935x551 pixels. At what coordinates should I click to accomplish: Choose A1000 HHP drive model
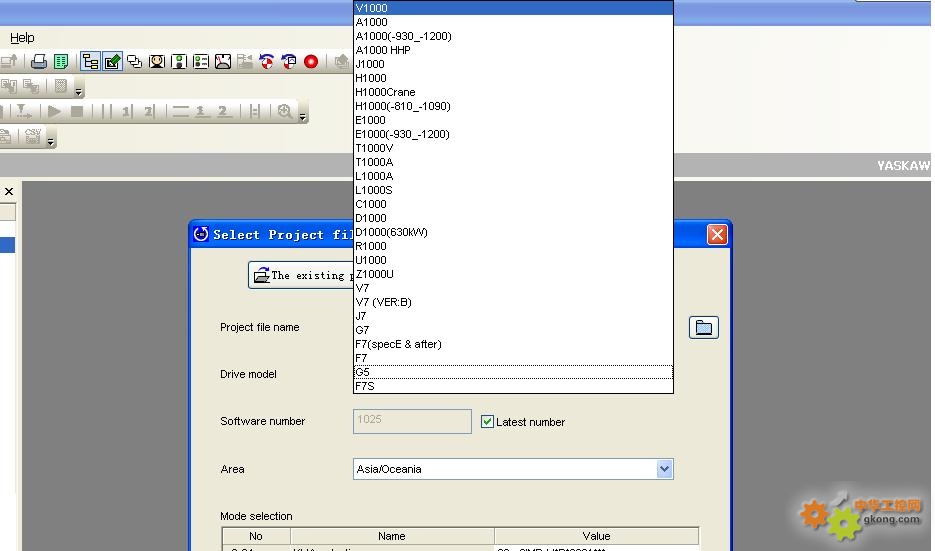click(513, 50)
